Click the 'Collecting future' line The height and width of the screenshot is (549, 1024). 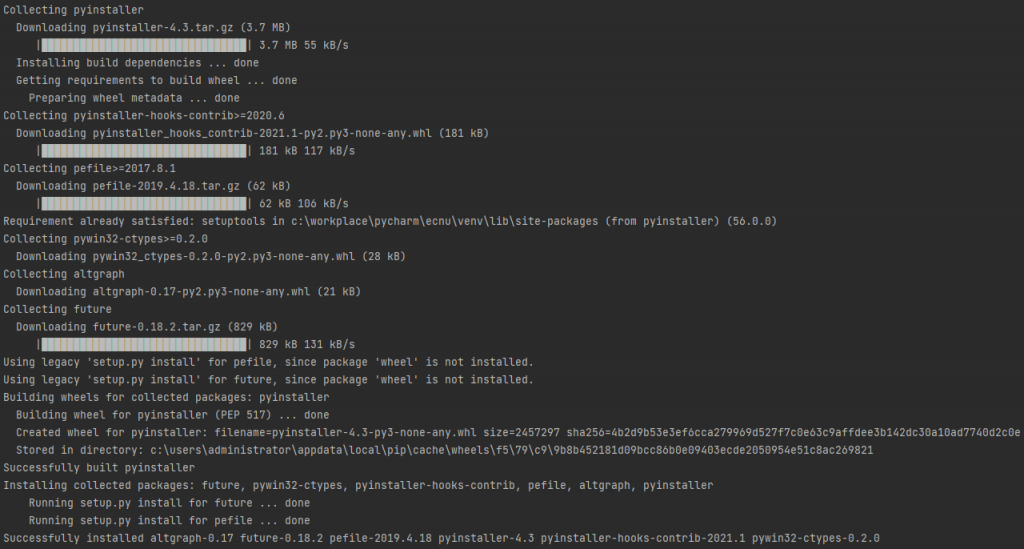[57, 309]
